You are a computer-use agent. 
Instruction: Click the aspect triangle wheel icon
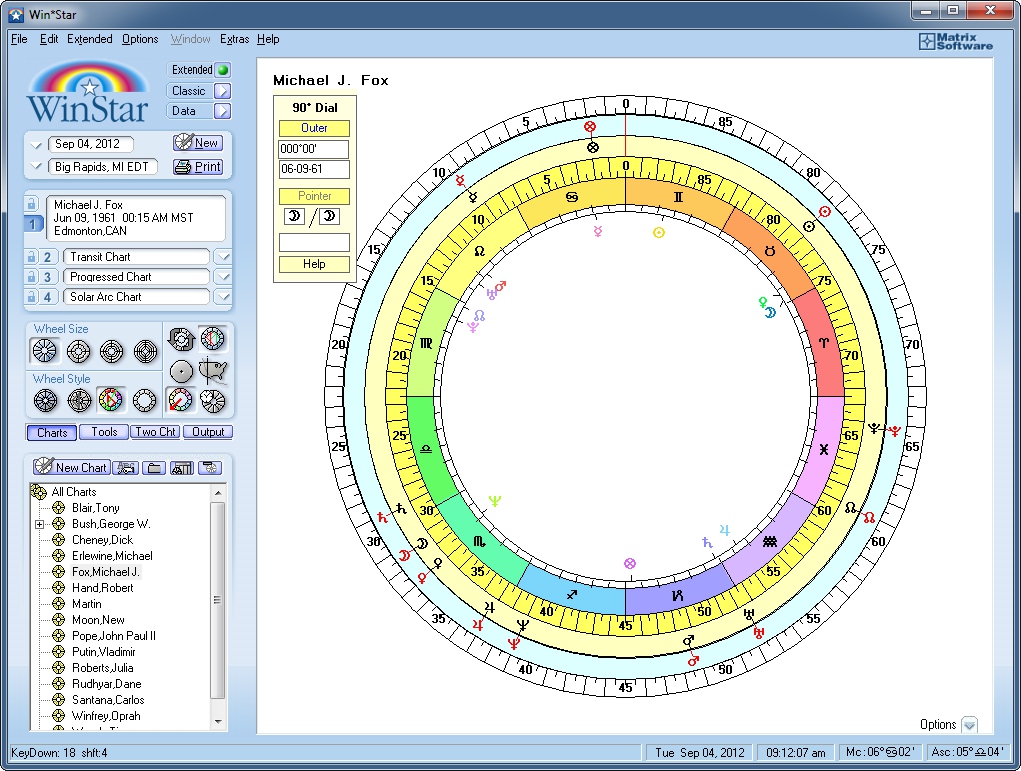pyautogui.click(x=213, y=339)
